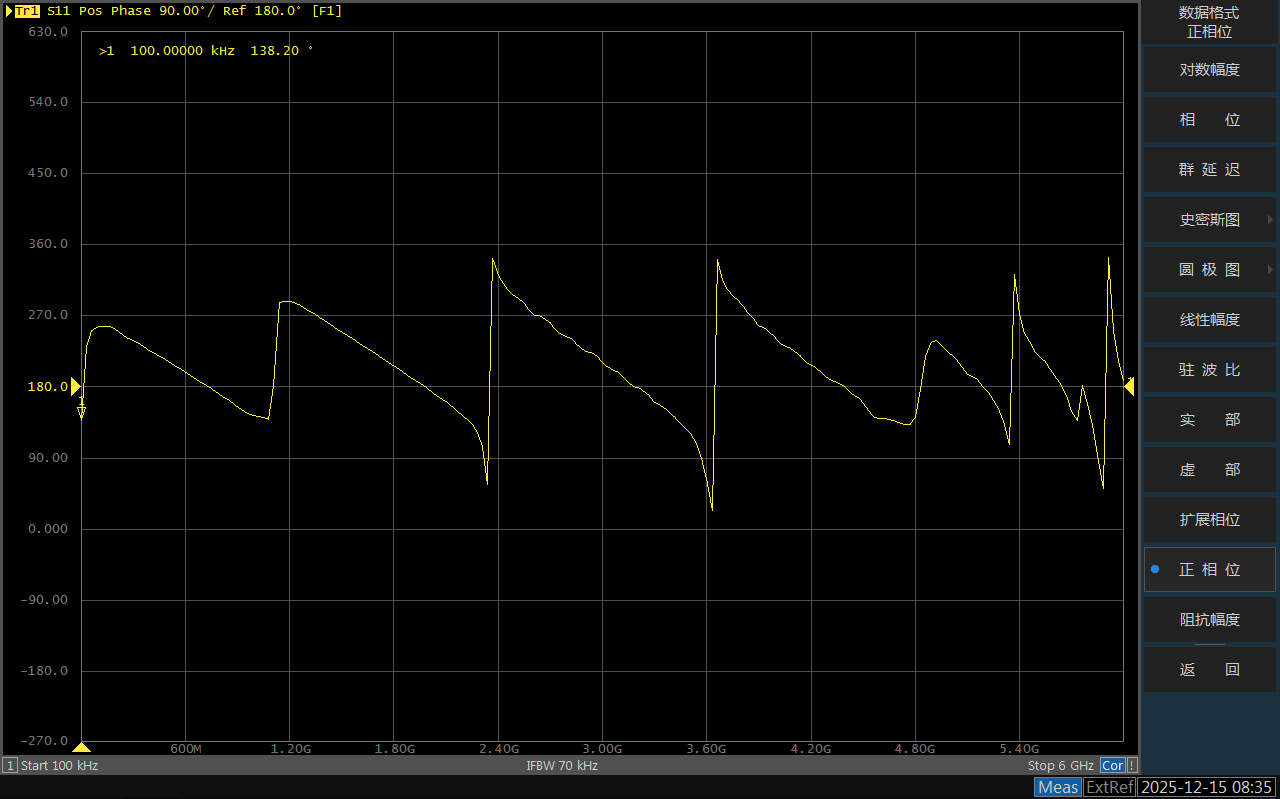Select the 群延迟 group delay softkey
This screenshot has height=799, width=1280.
tap(1209, 169)
